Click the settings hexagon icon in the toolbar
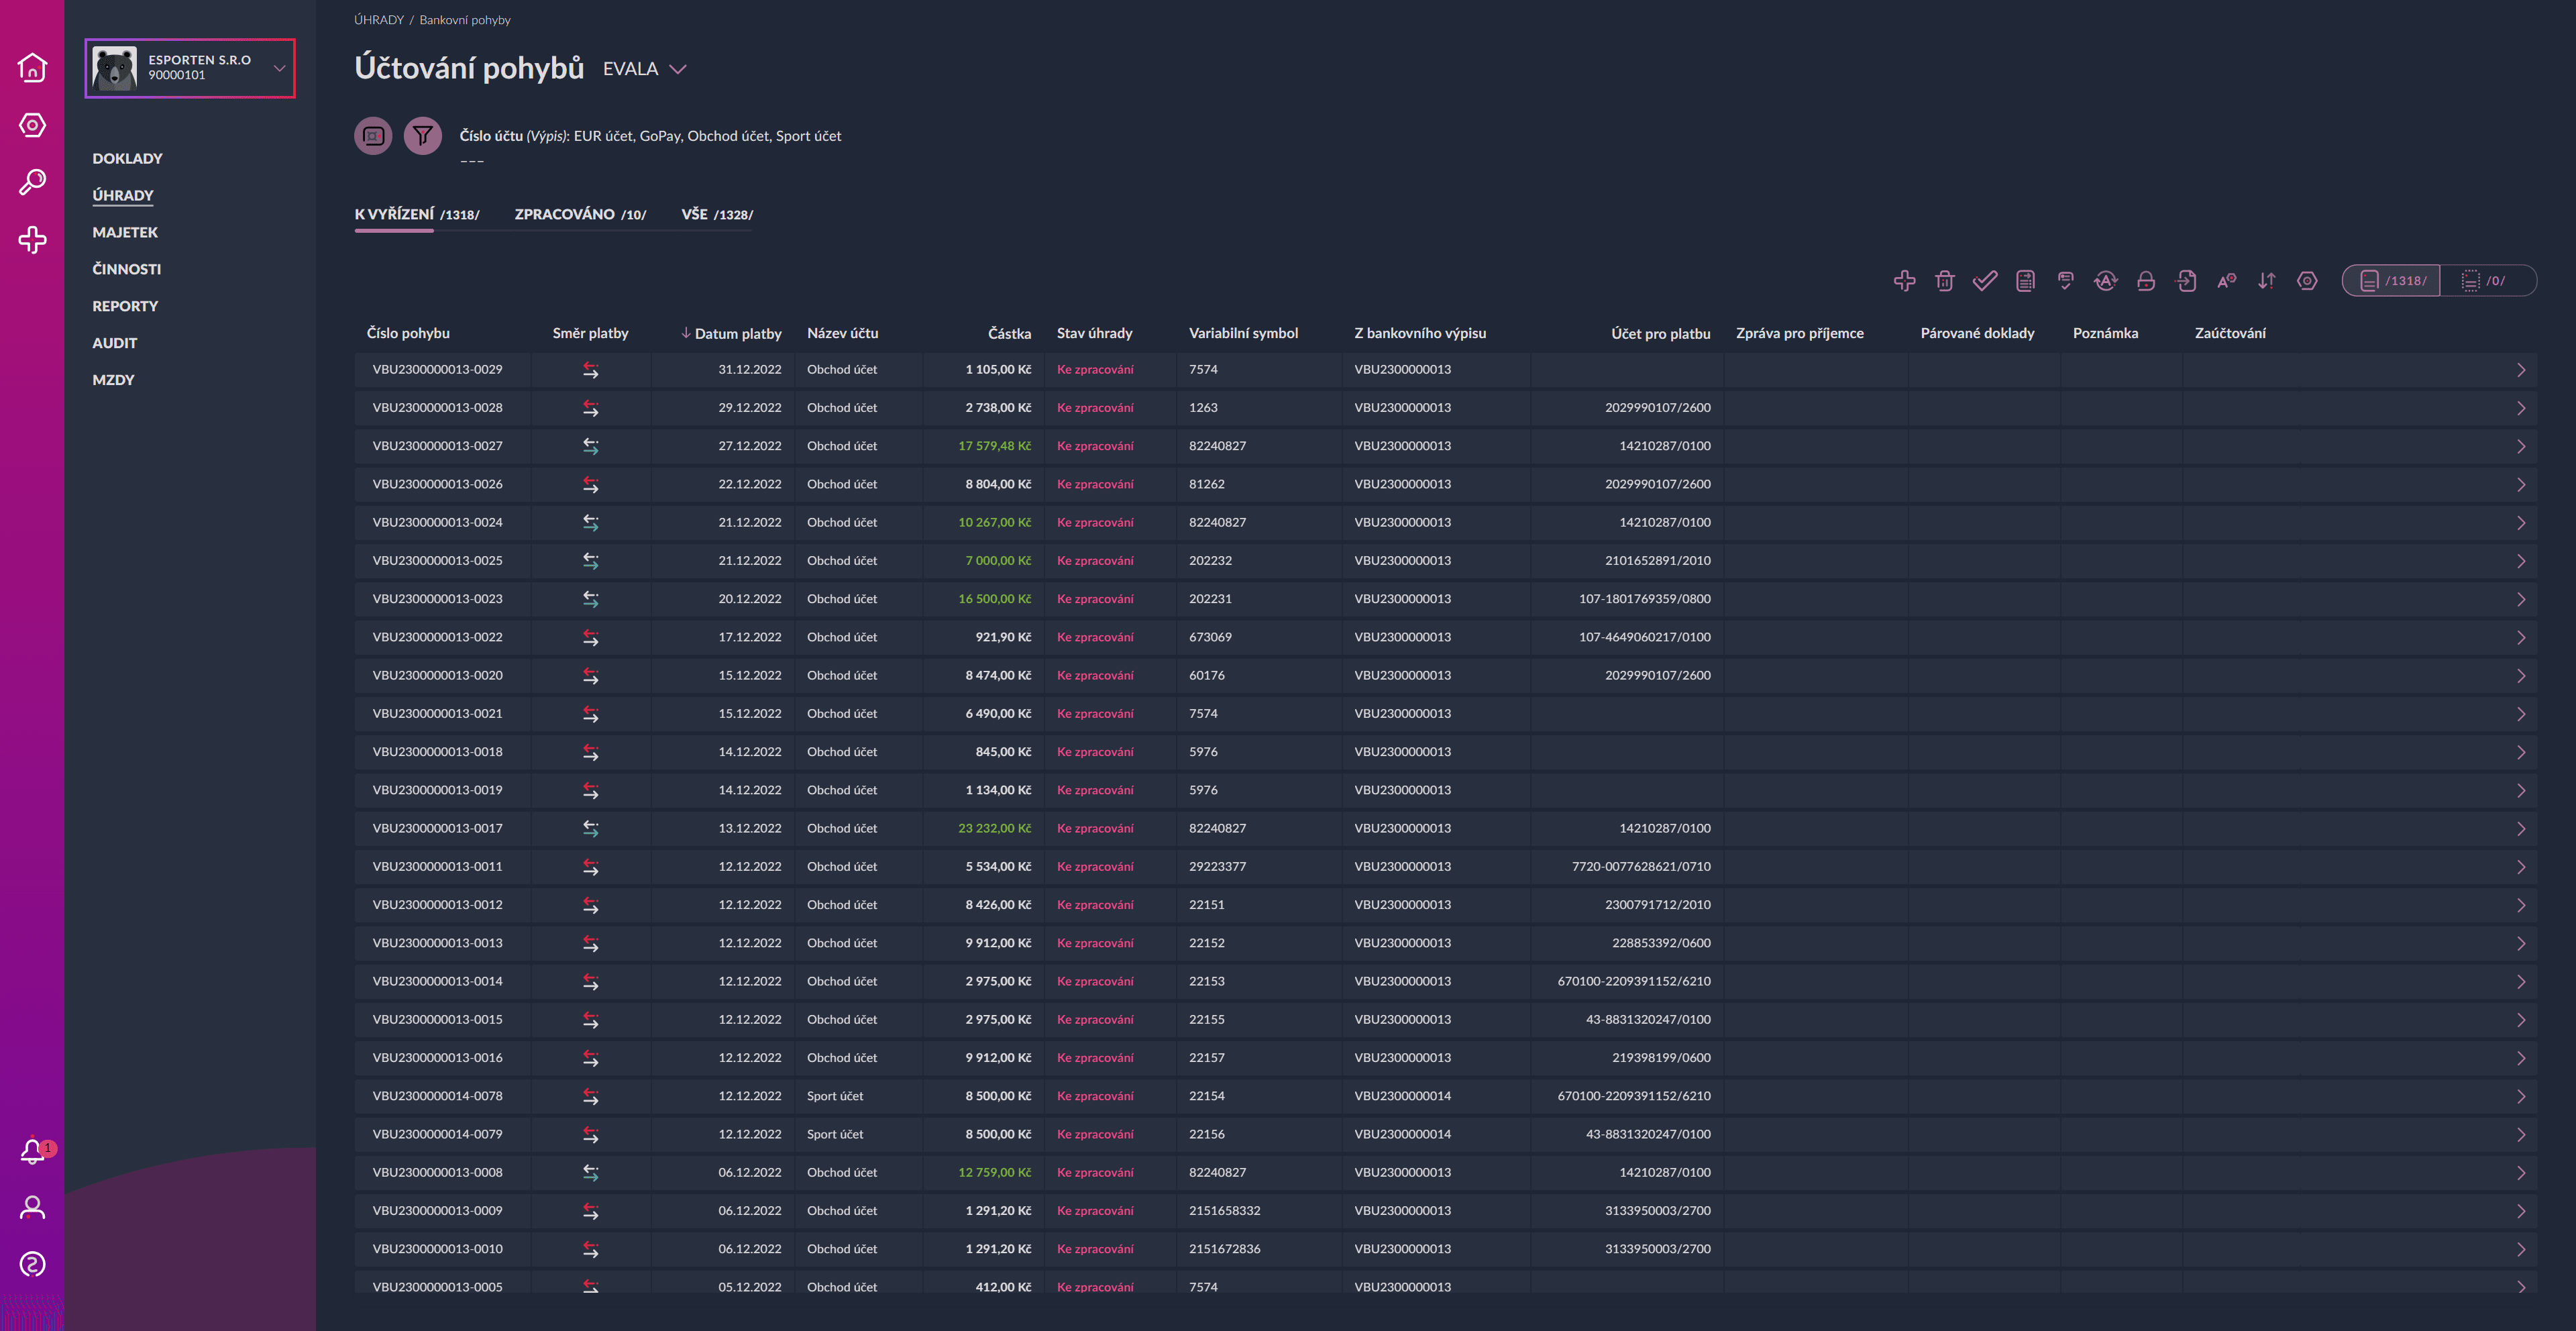Image resolution: width=2576 pixels, height=1331 pixels. (2306, 281)
